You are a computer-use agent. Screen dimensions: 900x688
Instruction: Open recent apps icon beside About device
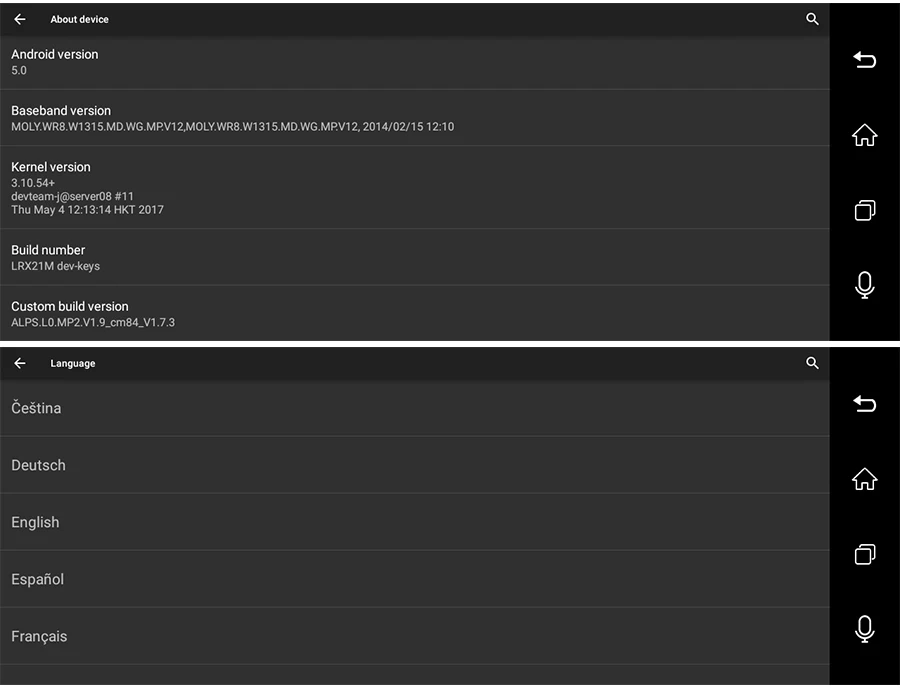tap(864, 210)
